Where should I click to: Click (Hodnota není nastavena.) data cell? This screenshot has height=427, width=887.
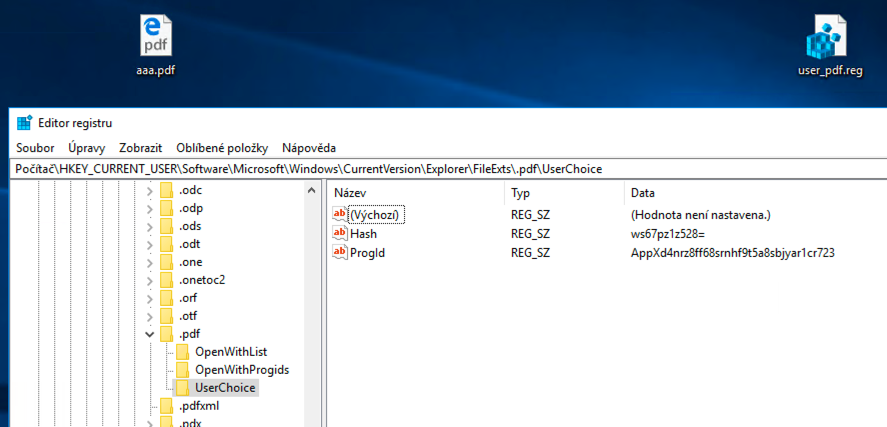pyautogui.click(x=701, y=215)
